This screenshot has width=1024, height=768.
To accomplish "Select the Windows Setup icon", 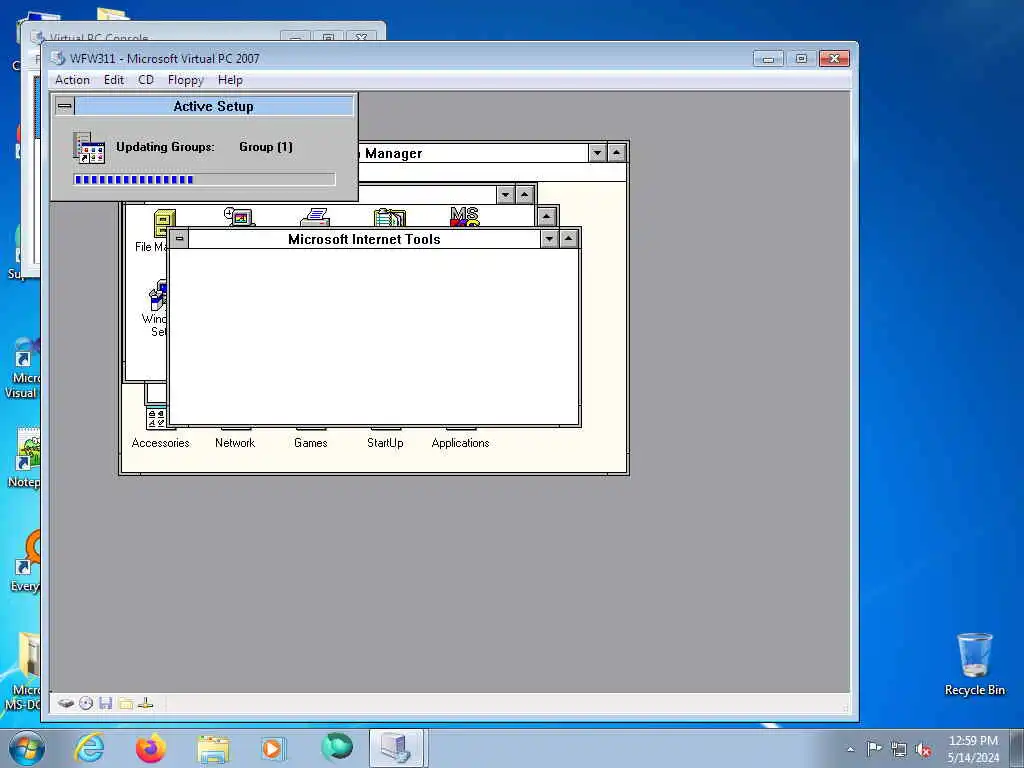I will point(157,295).
